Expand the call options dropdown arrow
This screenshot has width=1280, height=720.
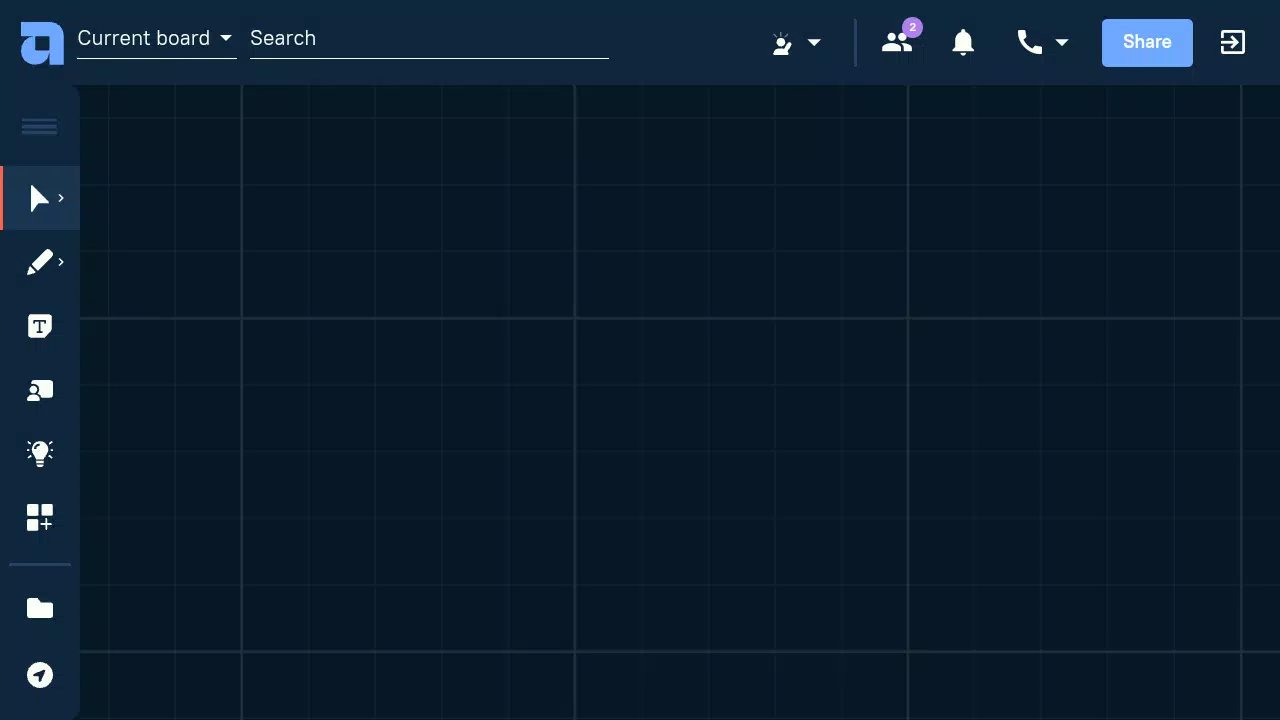[x=1062, y=43]
